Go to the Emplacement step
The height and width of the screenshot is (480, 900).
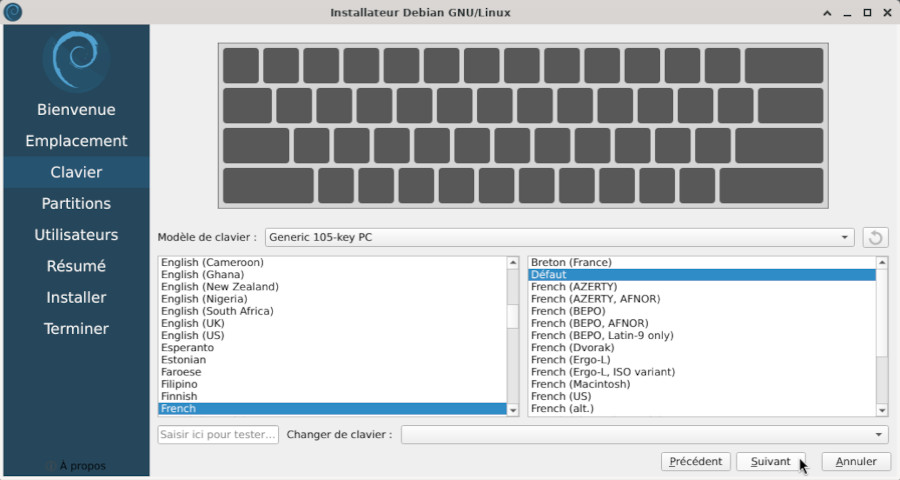[76, 141]
